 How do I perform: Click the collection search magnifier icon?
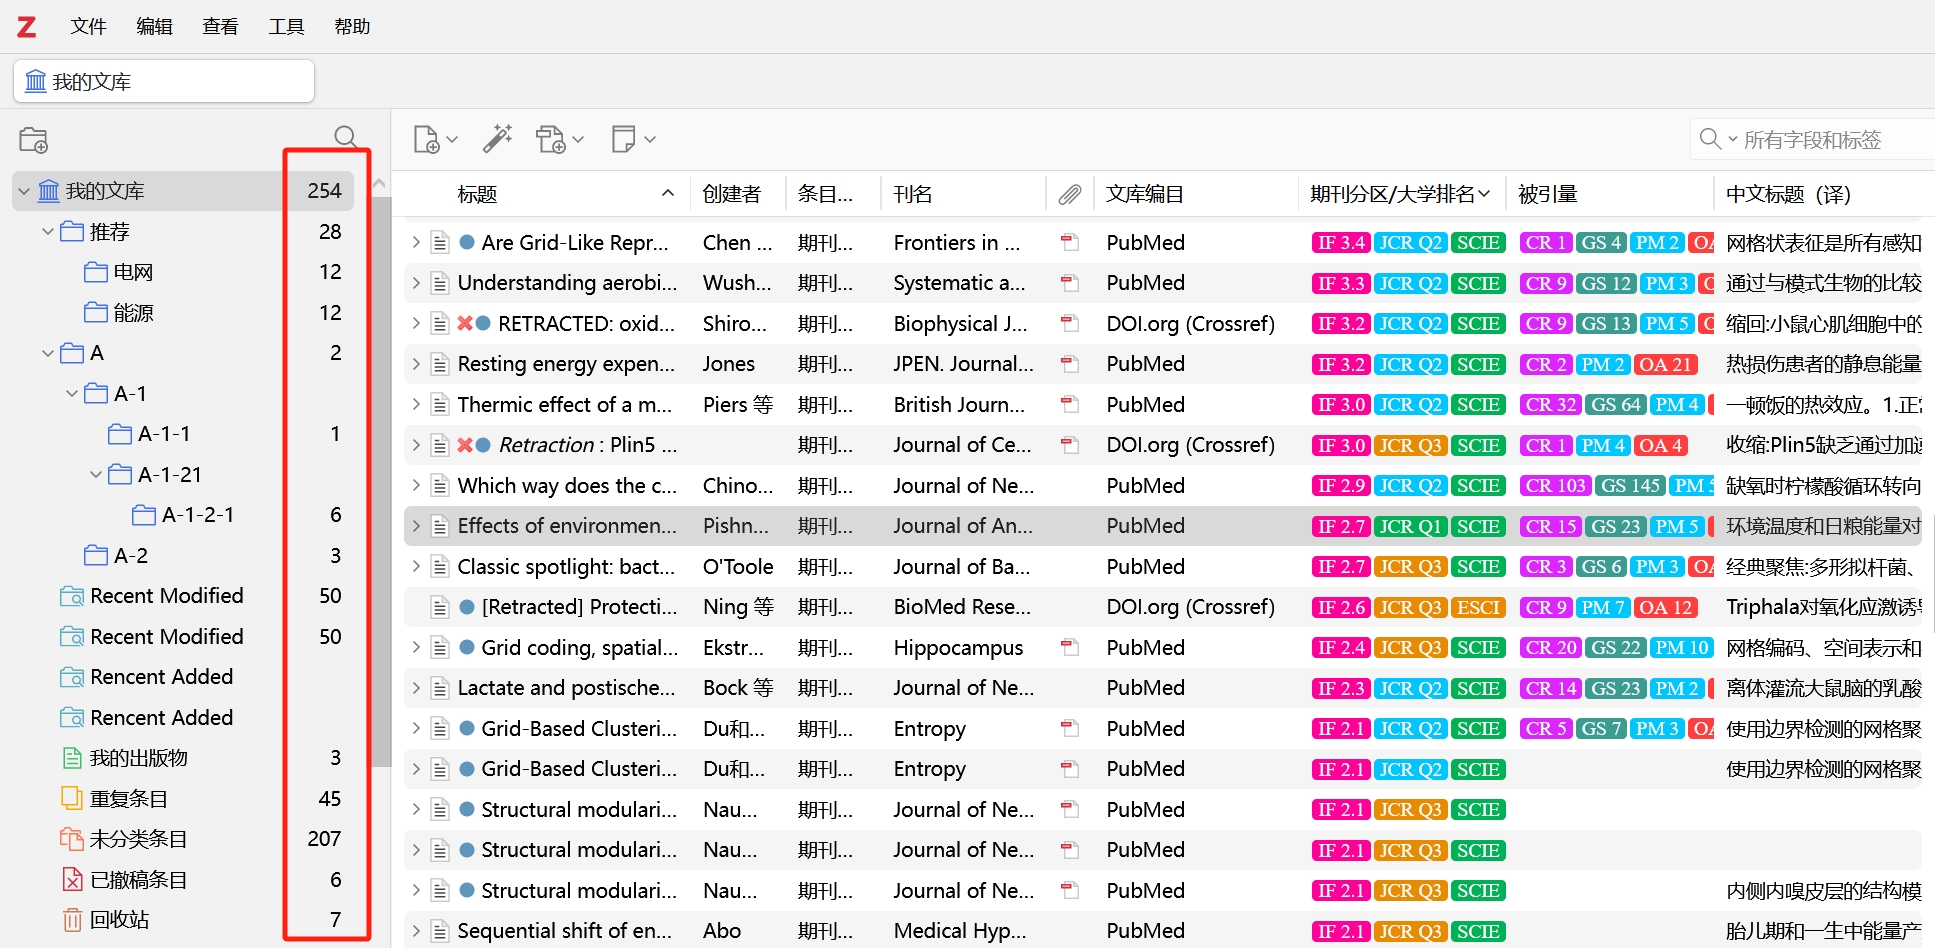346,137
